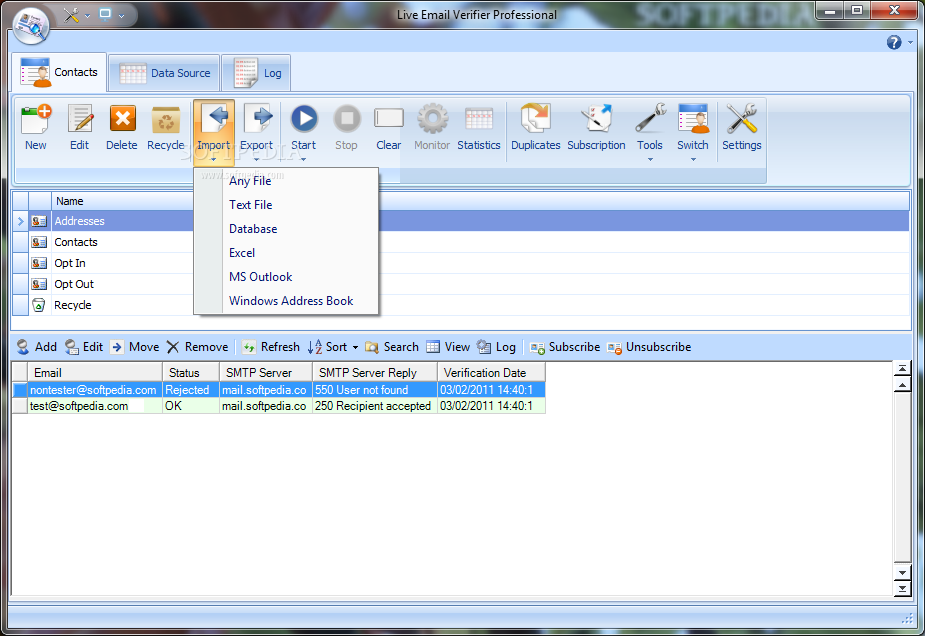Click the Import icon in ribbon
This screenshot has height=636, width=925.
click(x=214, y=119)
